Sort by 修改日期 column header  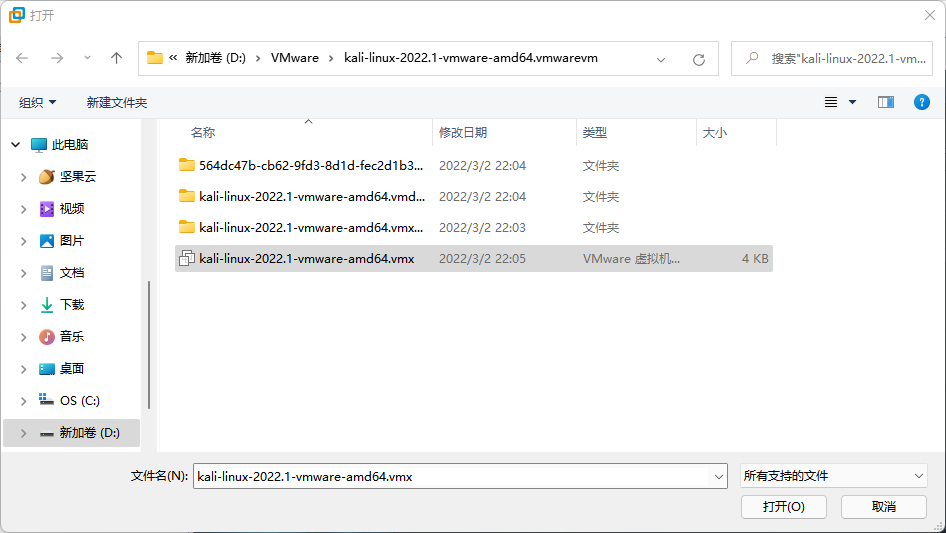pyautogui.click(x=463, y=133)
